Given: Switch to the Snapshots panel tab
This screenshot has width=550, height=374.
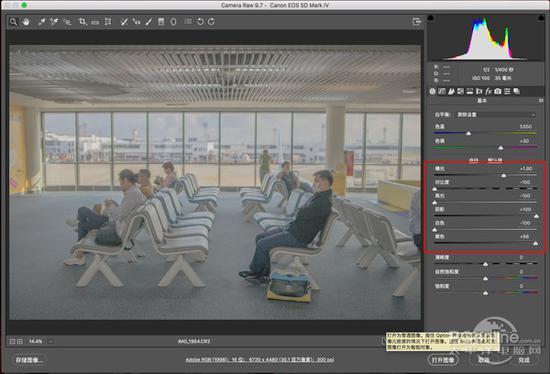Looking at the screenshot, I should pos(516,91).
